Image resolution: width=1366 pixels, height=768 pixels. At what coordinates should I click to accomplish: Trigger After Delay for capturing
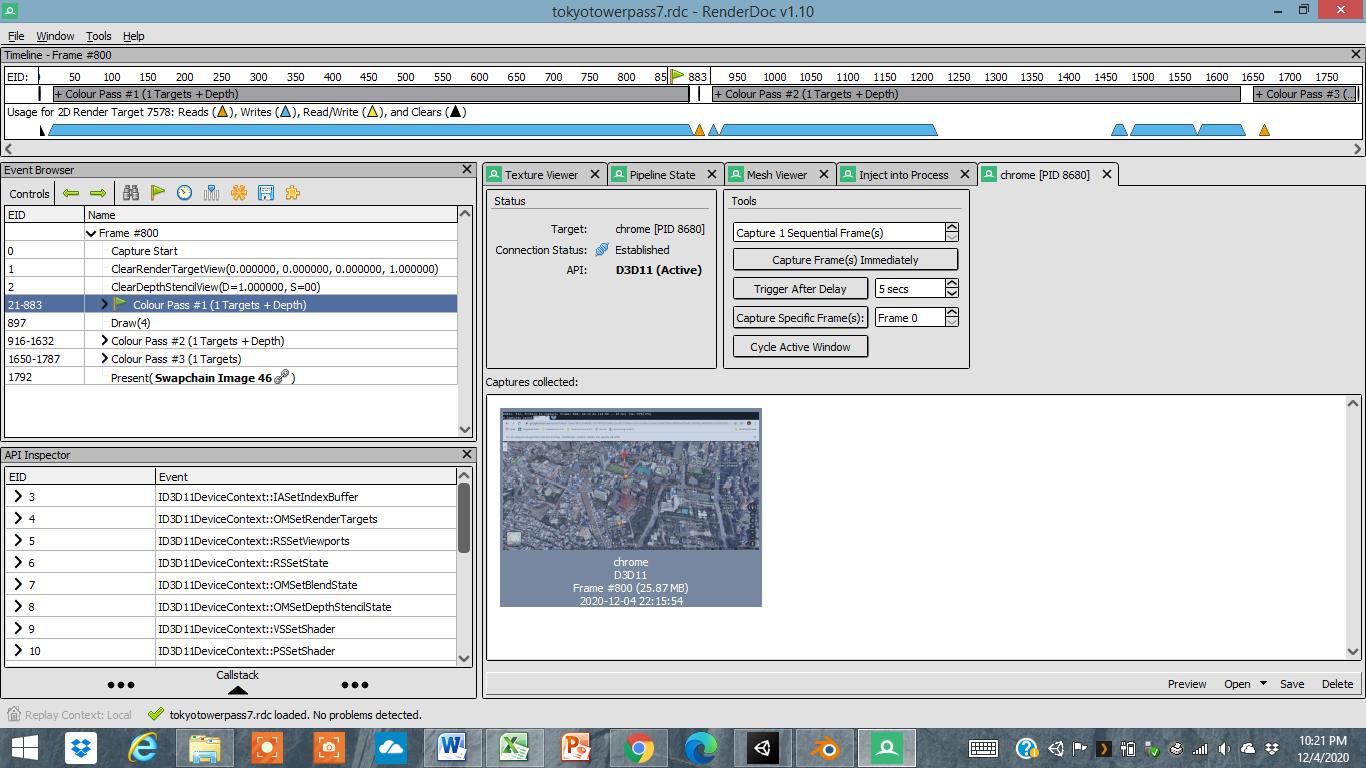click(x=800, y=289)
